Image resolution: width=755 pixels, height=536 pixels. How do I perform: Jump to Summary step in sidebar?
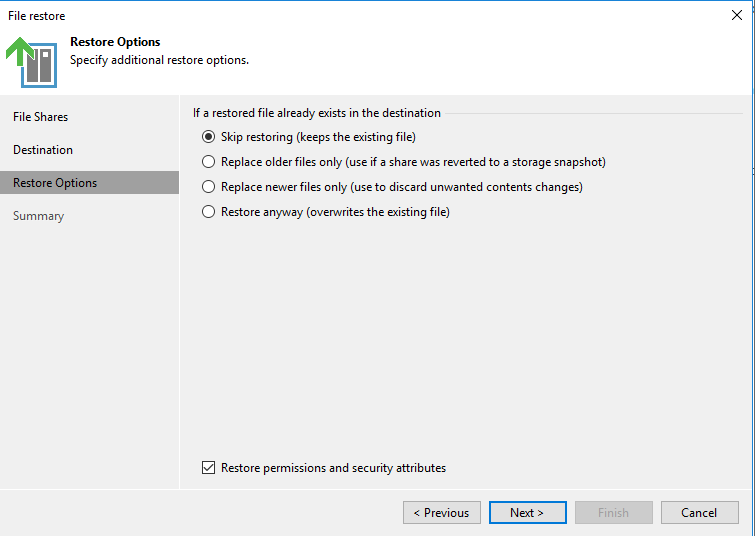tap(38, 216)
